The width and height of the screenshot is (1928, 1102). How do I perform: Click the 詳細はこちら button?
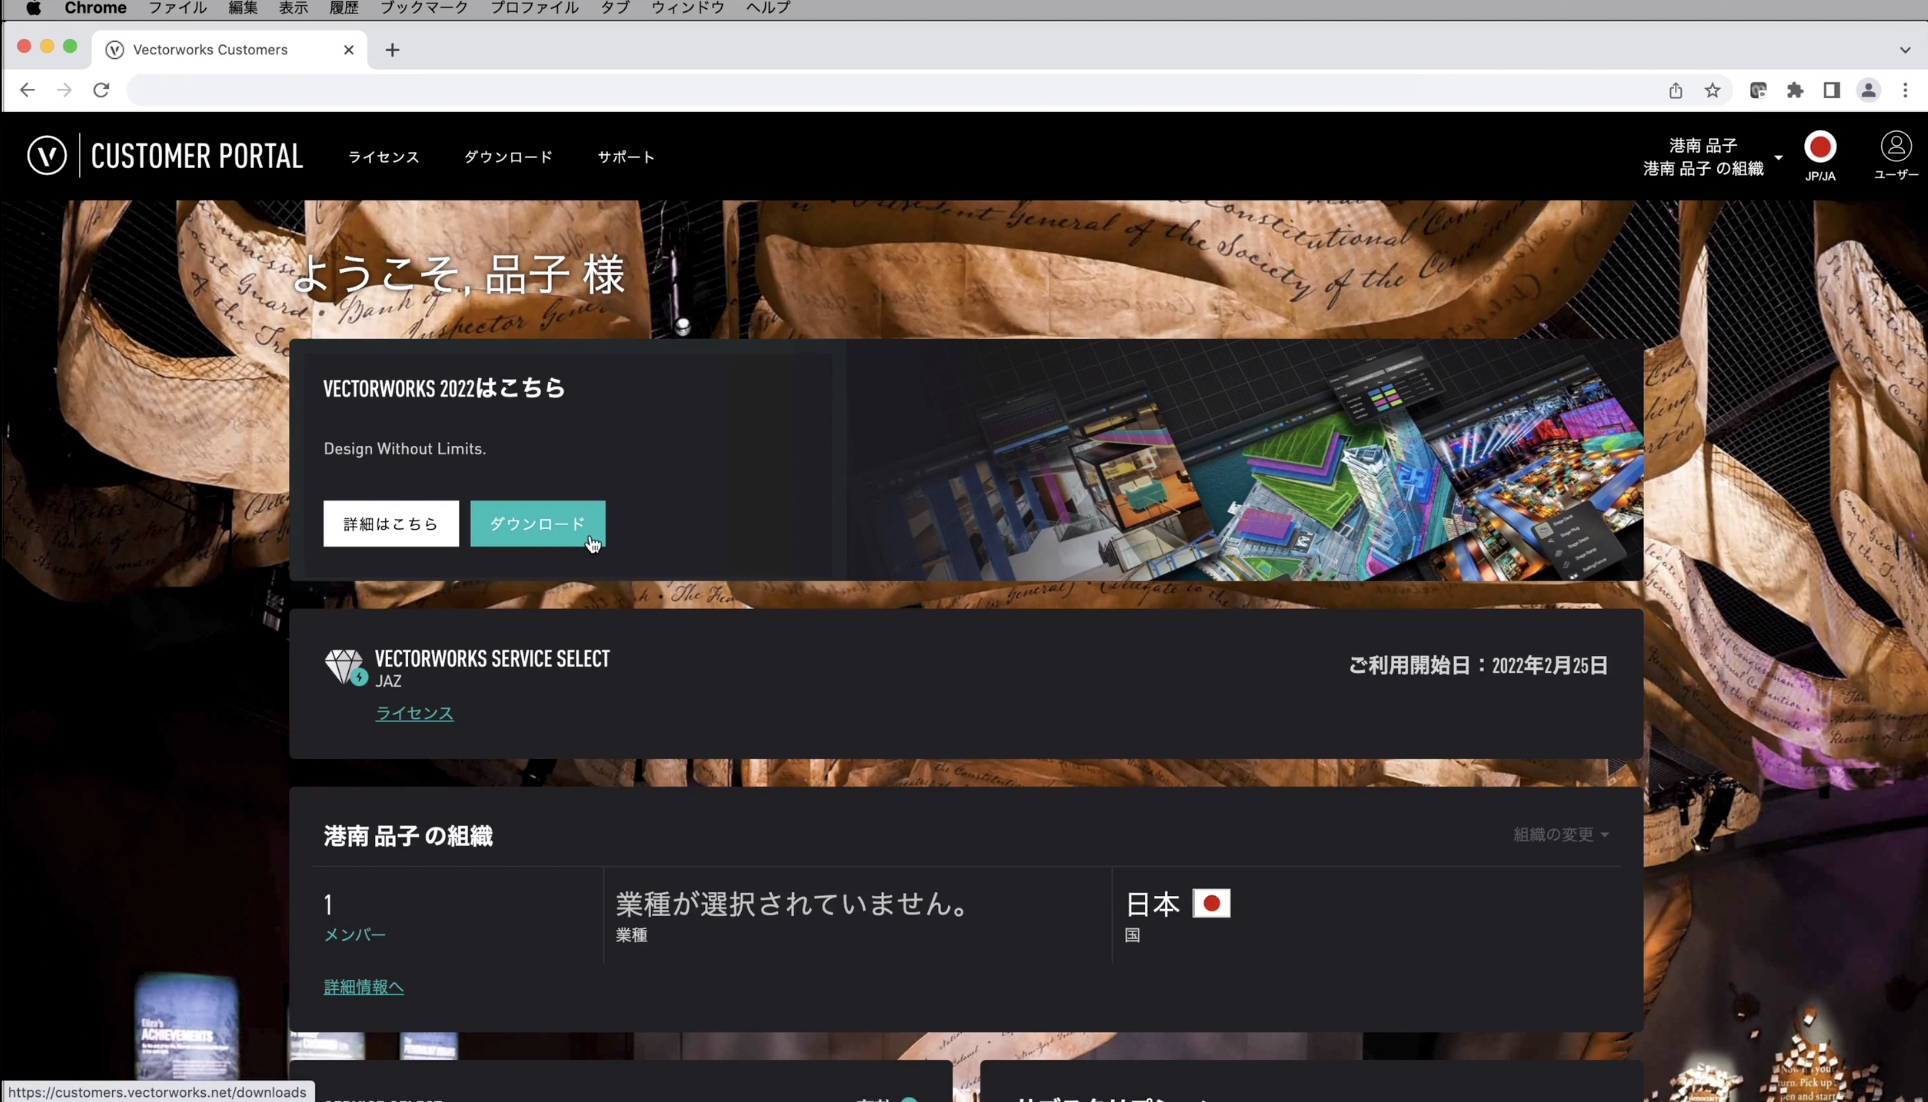click(391, 524)
